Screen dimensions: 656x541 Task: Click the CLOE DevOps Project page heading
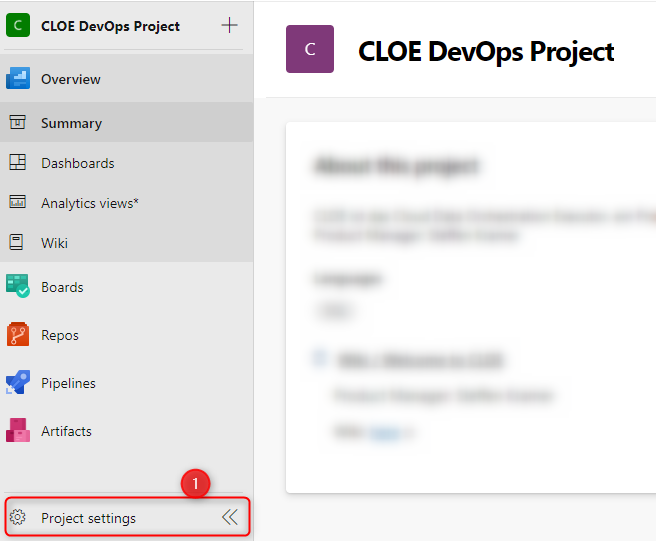point(486,51)
